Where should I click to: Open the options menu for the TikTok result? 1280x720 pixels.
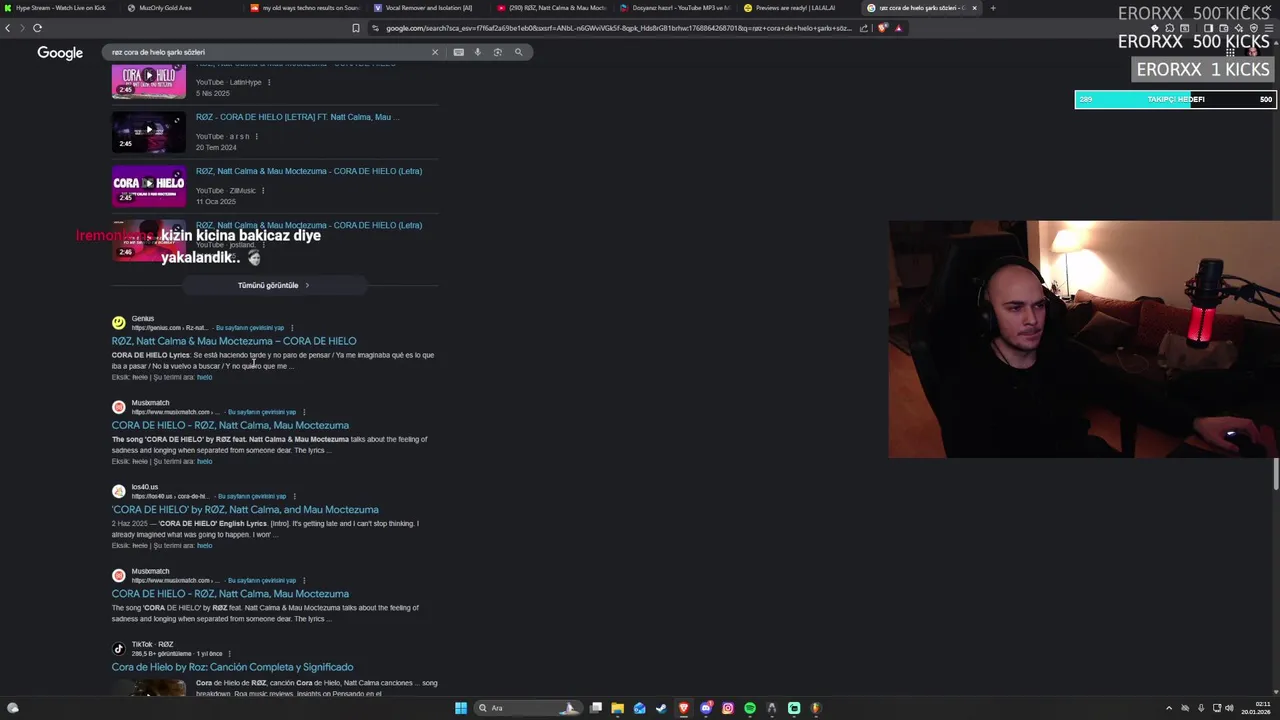230,653
